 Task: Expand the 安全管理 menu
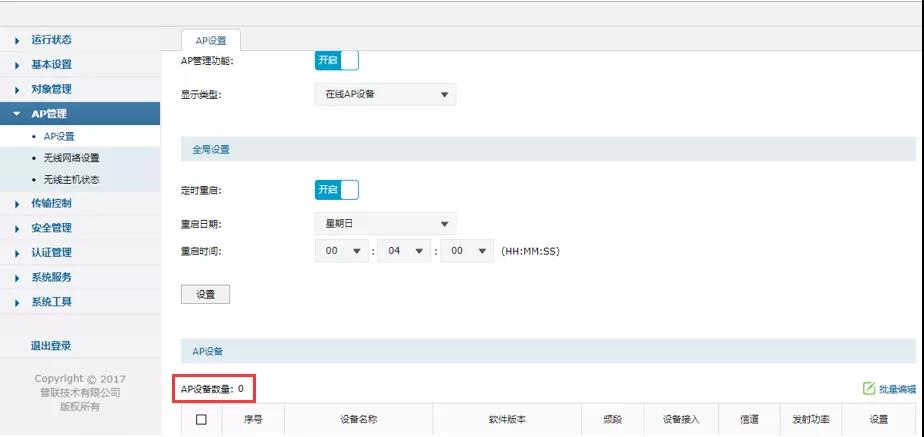click(51, 228)
